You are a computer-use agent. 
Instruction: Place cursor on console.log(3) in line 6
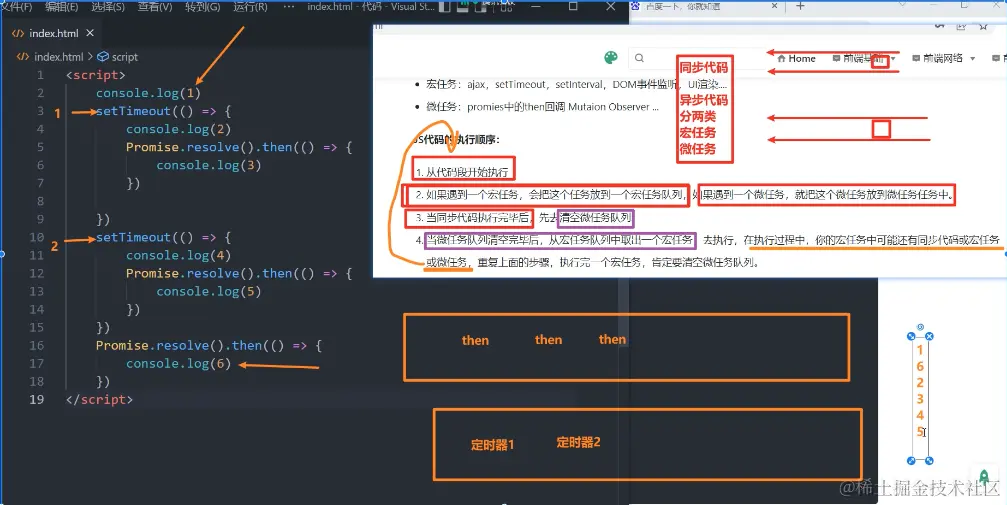[x=209, y=165]
